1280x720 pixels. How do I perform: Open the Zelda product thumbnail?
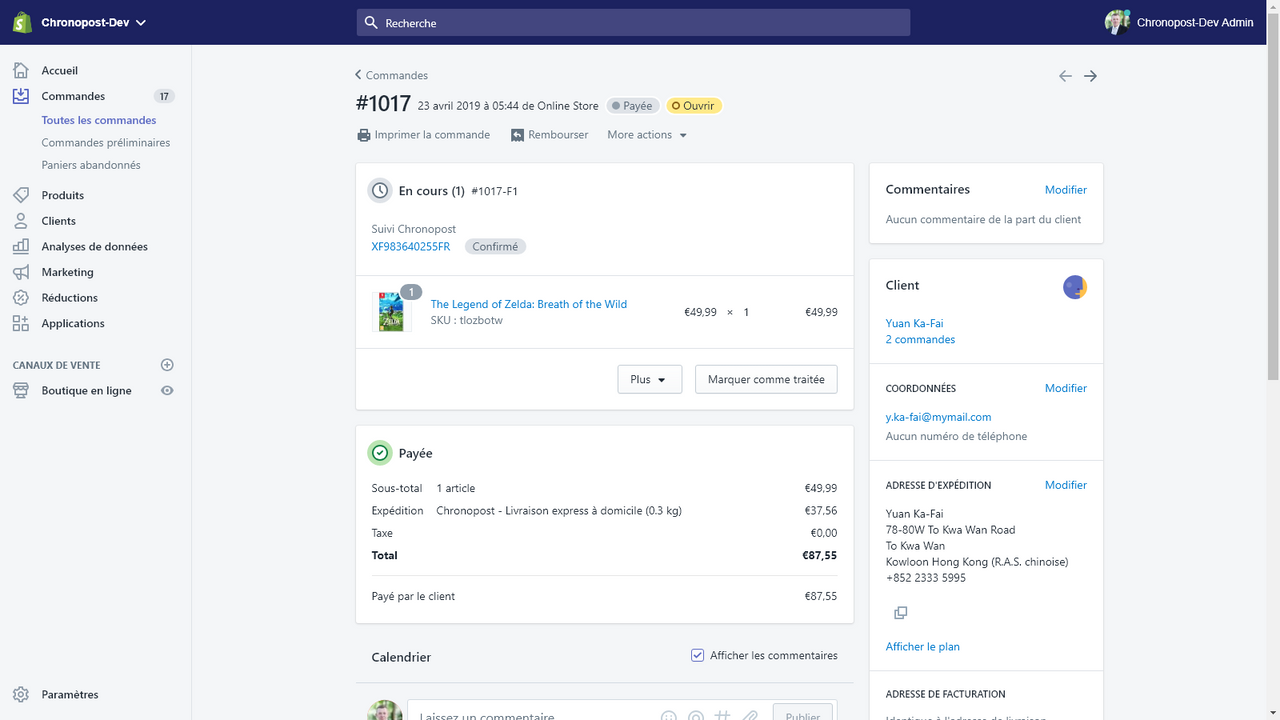(x=391, y=312)
